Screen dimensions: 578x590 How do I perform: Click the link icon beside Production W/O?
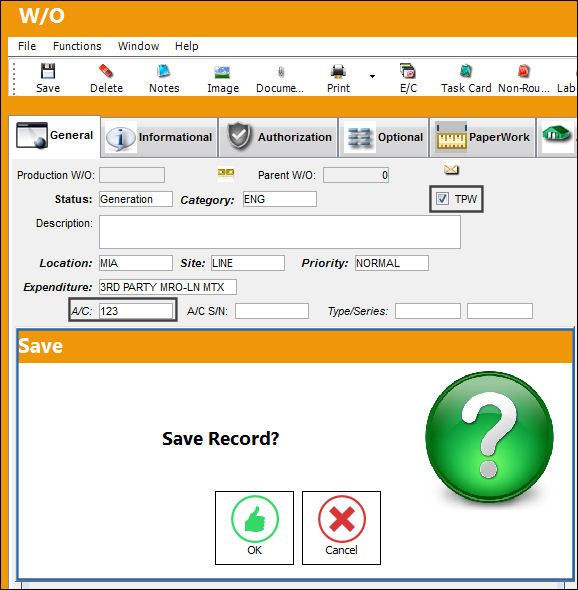pos(226,173)
